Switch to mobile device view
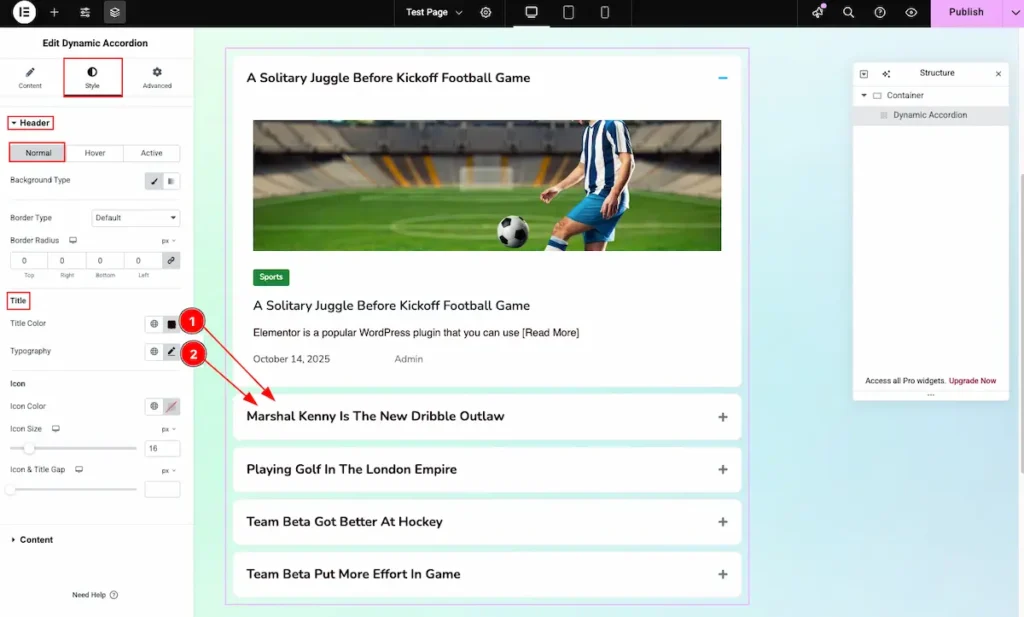The image size is (1024, 617). pos(605,13)
